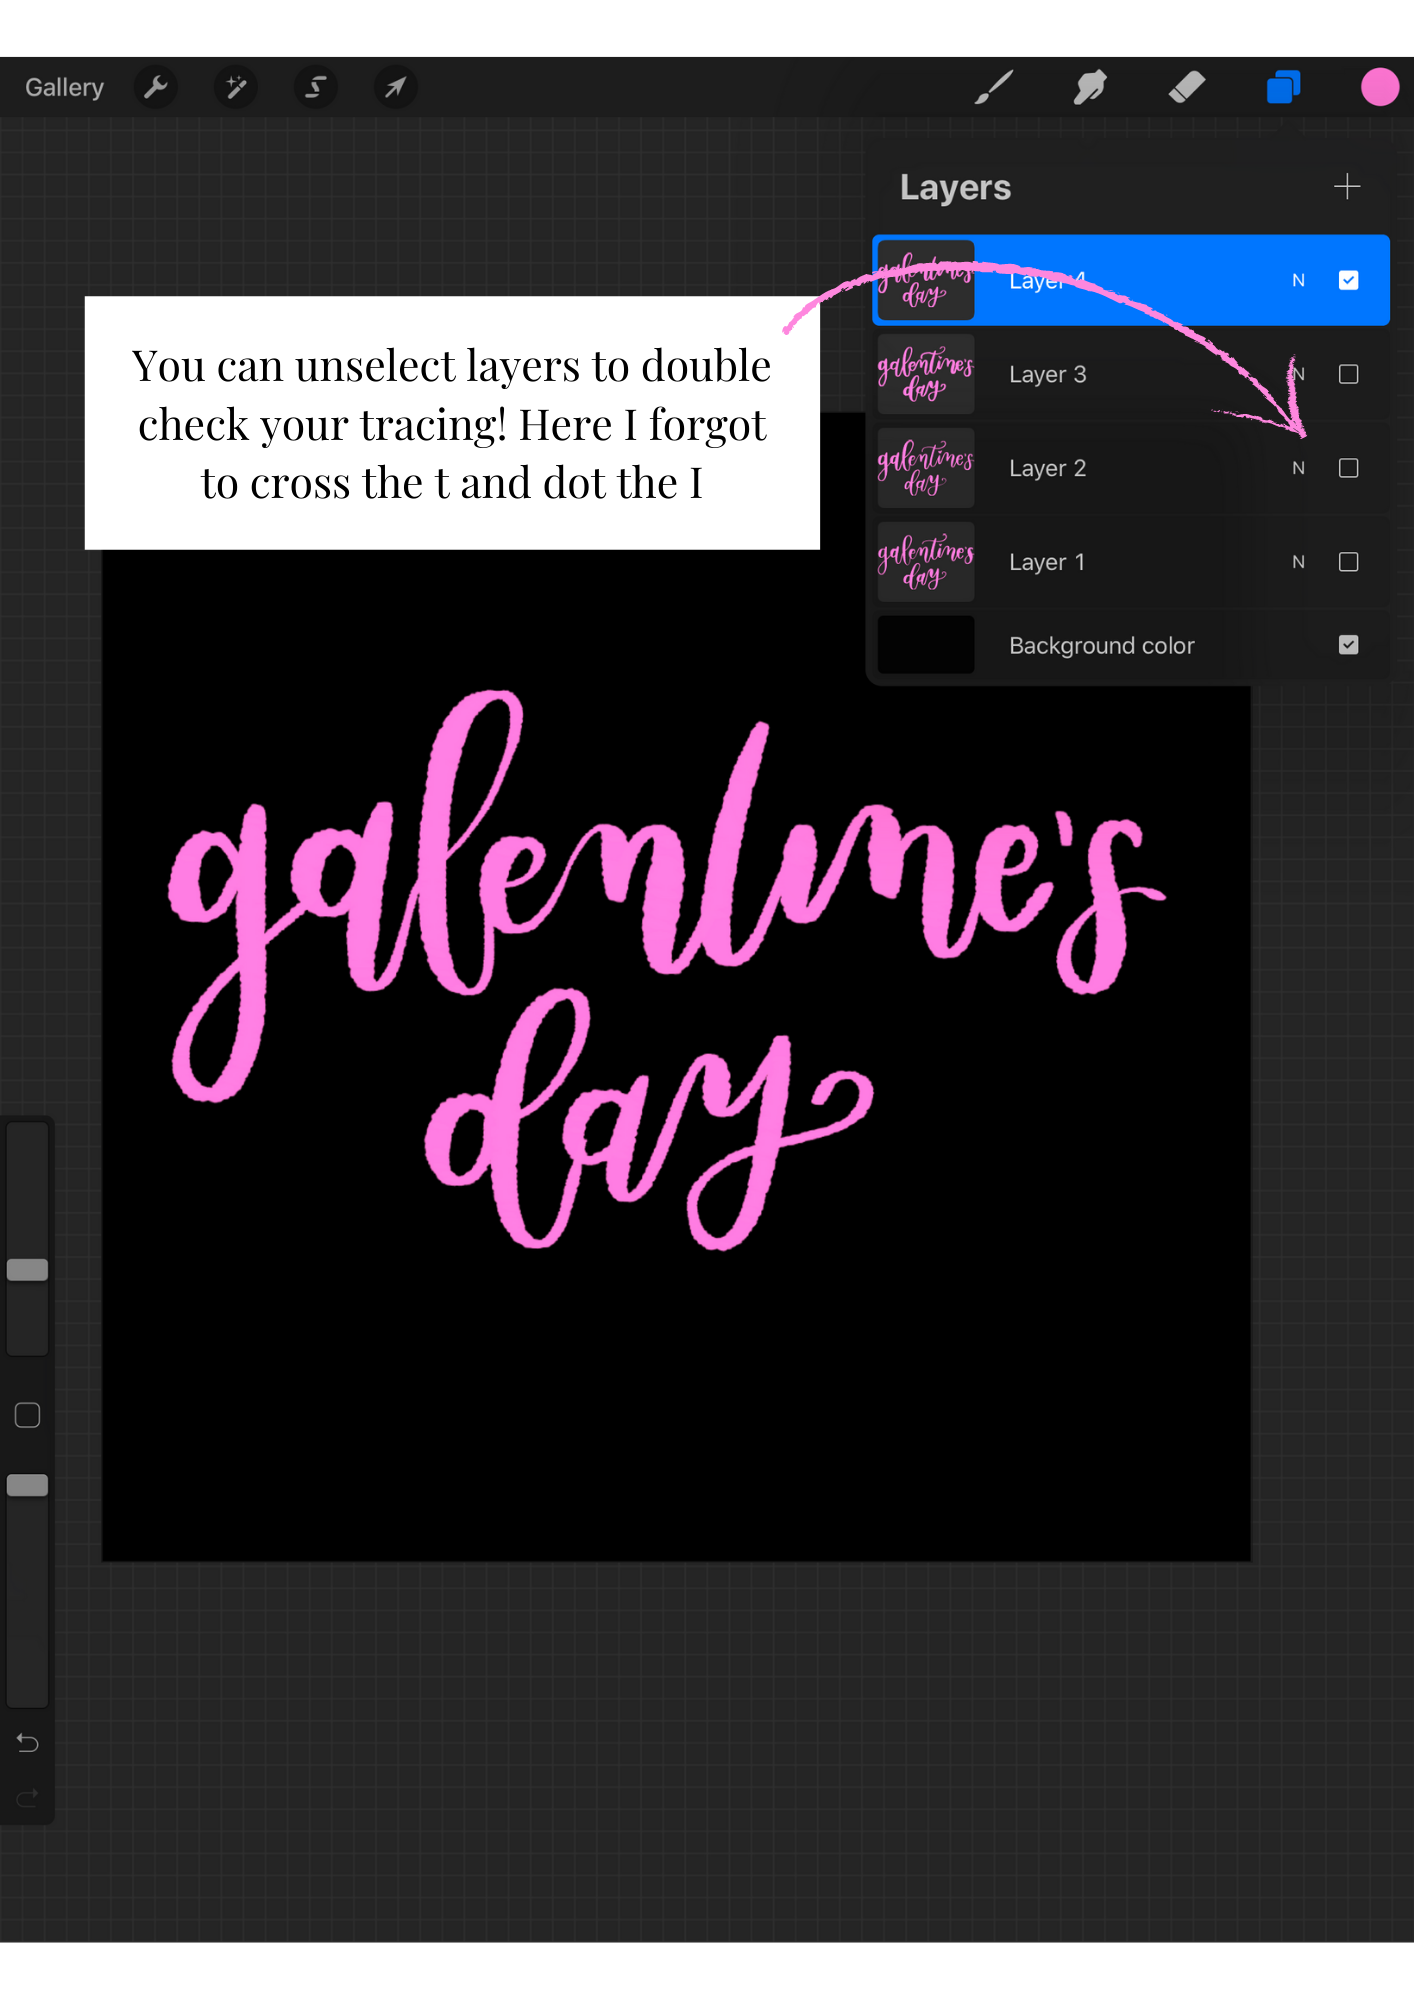Select the Smudge tool
The height and width of the screenshot is (2000, 1414).
pos(1090,88)
